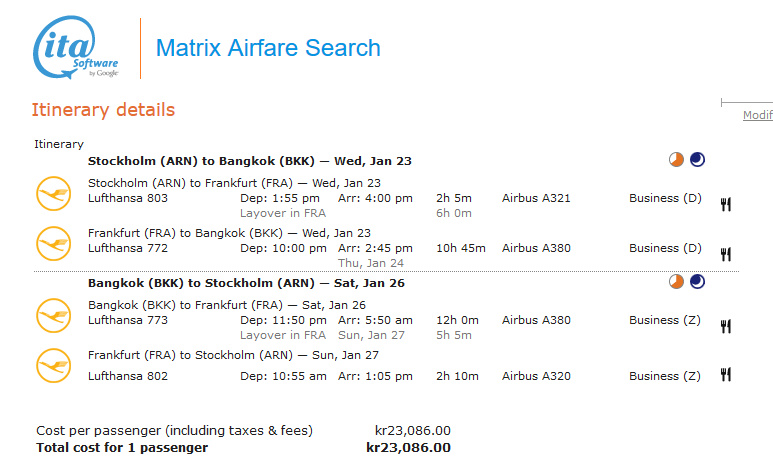Click the ITA Software logo
Image resolution: width=773 pixels, height=466 pixels.
pos(77,47)
